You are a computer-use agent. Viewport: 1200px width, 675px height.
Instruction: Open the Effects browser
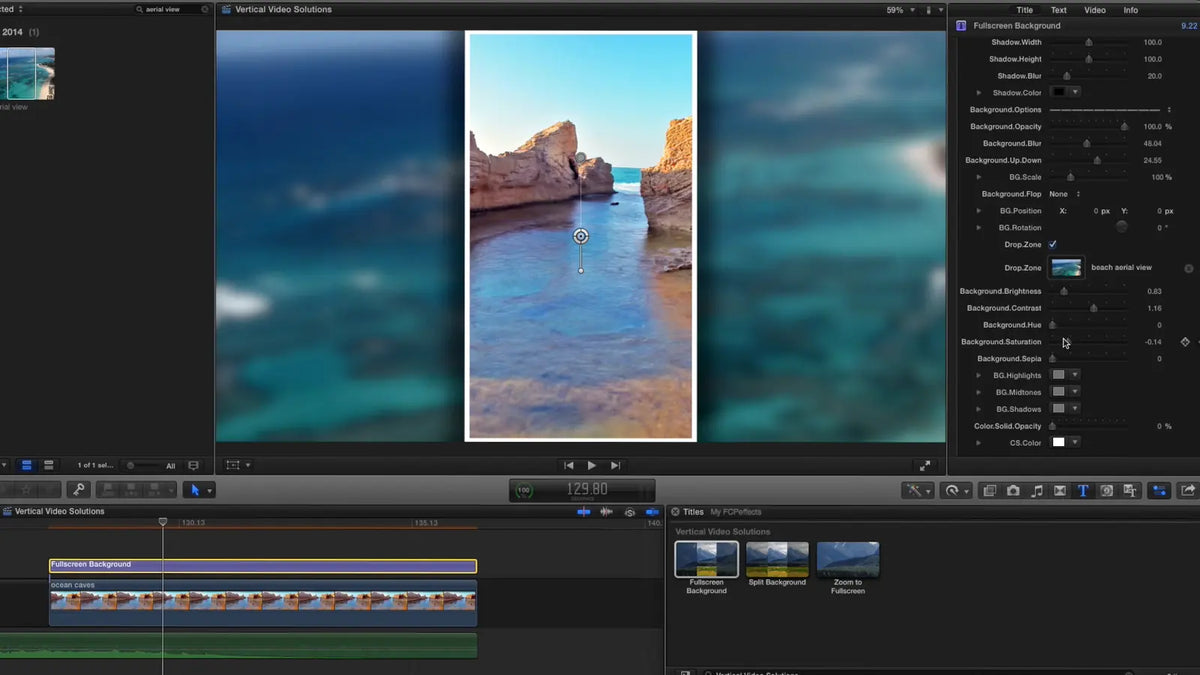pos(989,490)
